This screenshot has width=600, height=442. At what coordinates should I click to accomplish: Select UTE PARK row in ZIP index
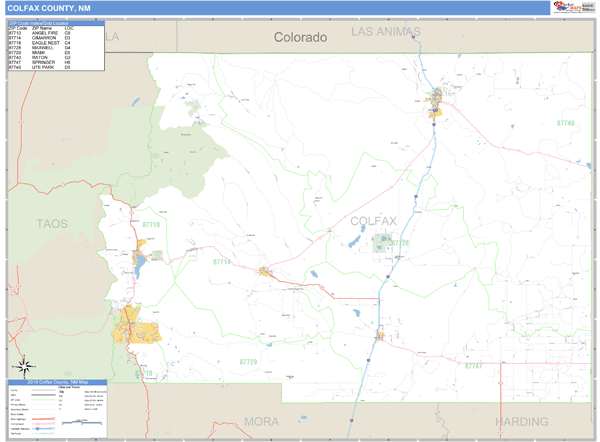(55, 66)
